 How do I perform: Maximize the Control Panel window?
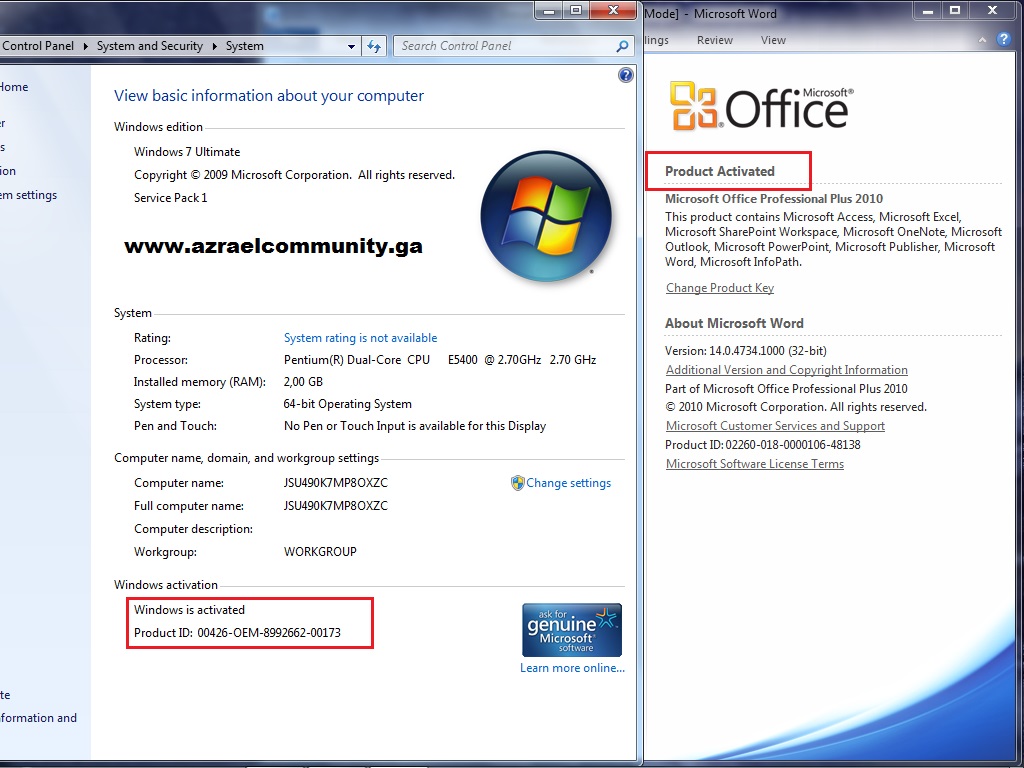click(x=576, y=10)
